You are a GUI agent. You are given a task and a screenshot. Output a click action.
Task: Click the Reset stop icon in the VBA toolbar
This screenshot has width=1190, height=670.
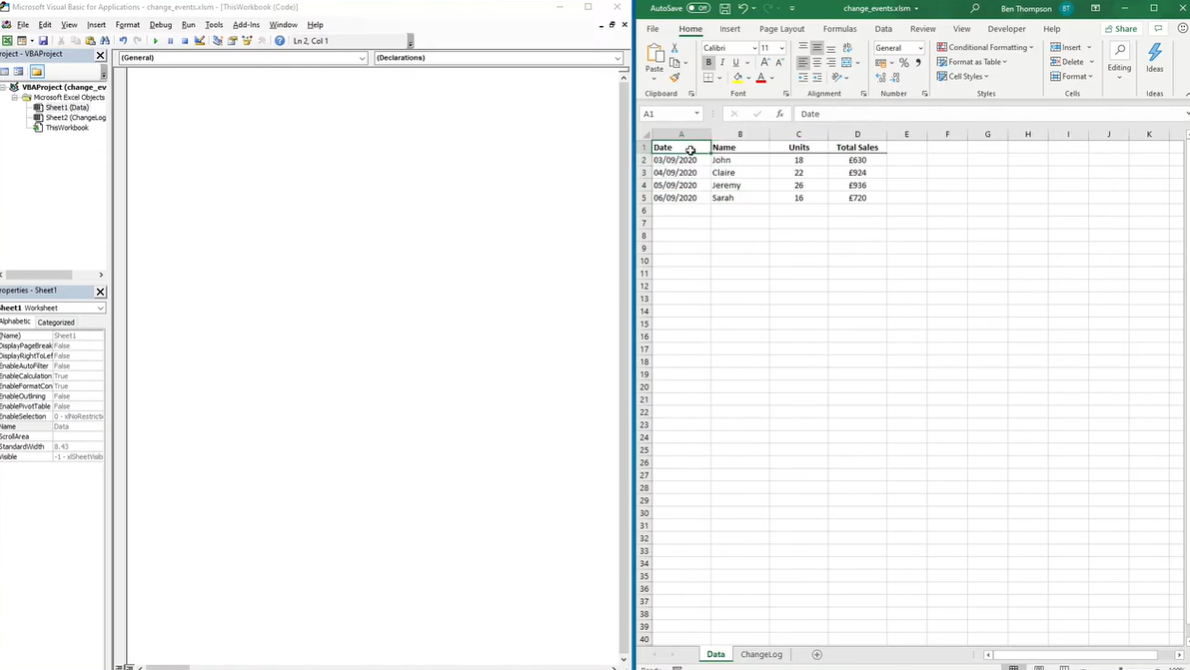pos(184,41)
